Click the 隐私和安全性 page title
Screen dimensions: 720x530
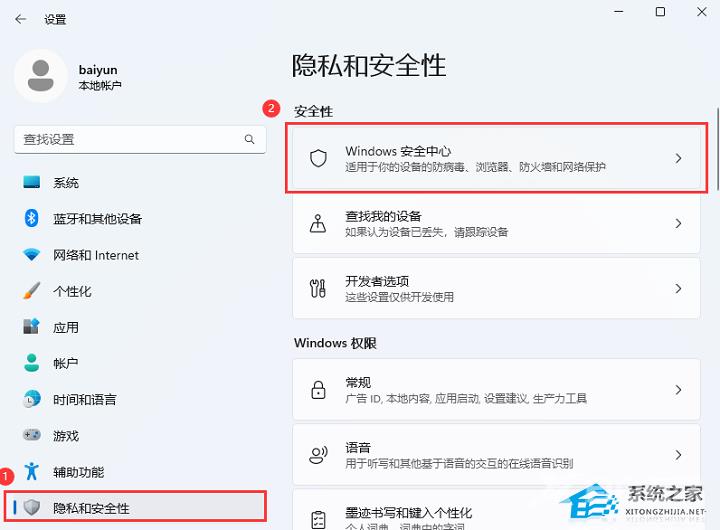(x=369, y=65)
